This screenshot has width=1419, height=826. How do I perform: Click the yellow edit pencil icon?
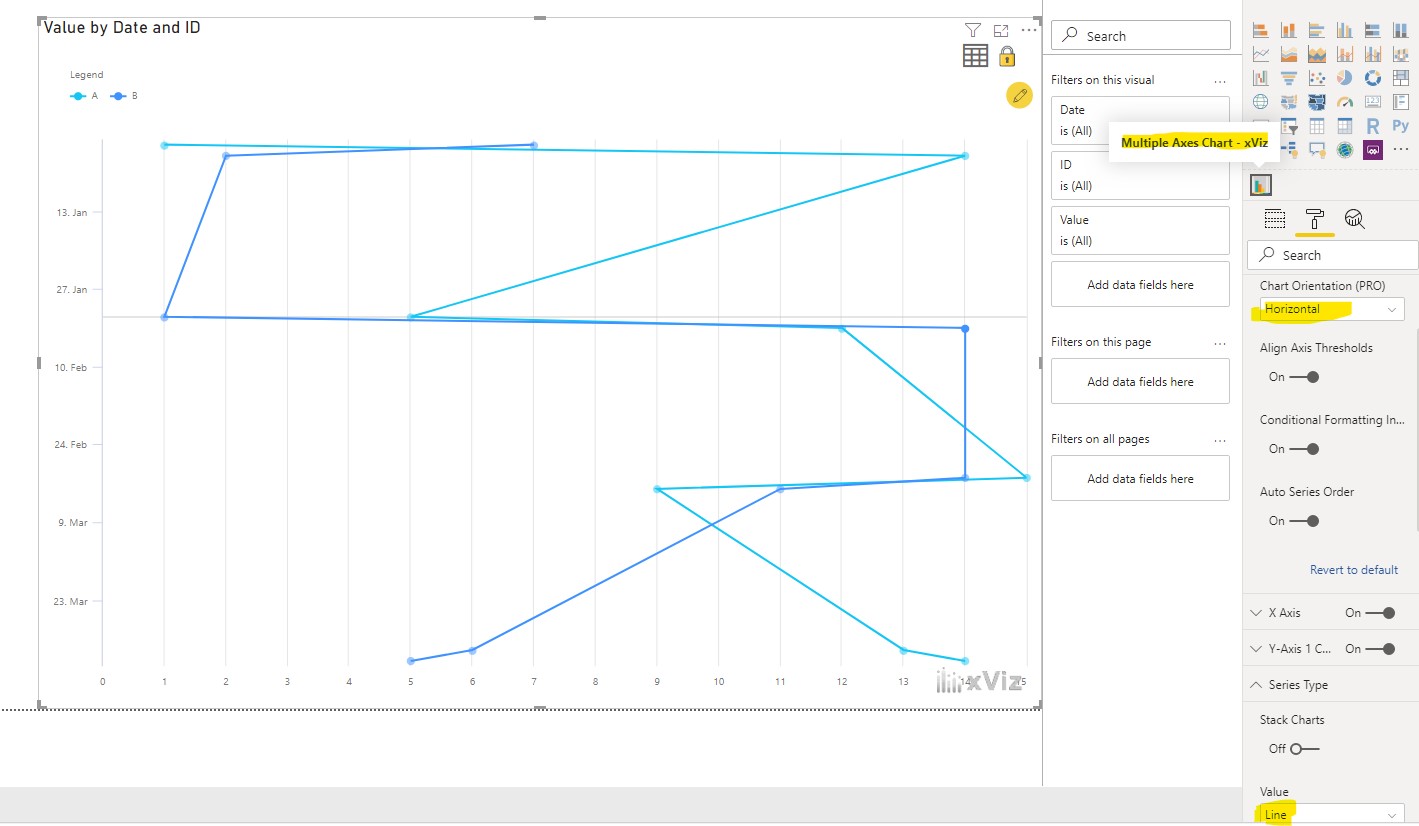click(x=1019, y=96)
